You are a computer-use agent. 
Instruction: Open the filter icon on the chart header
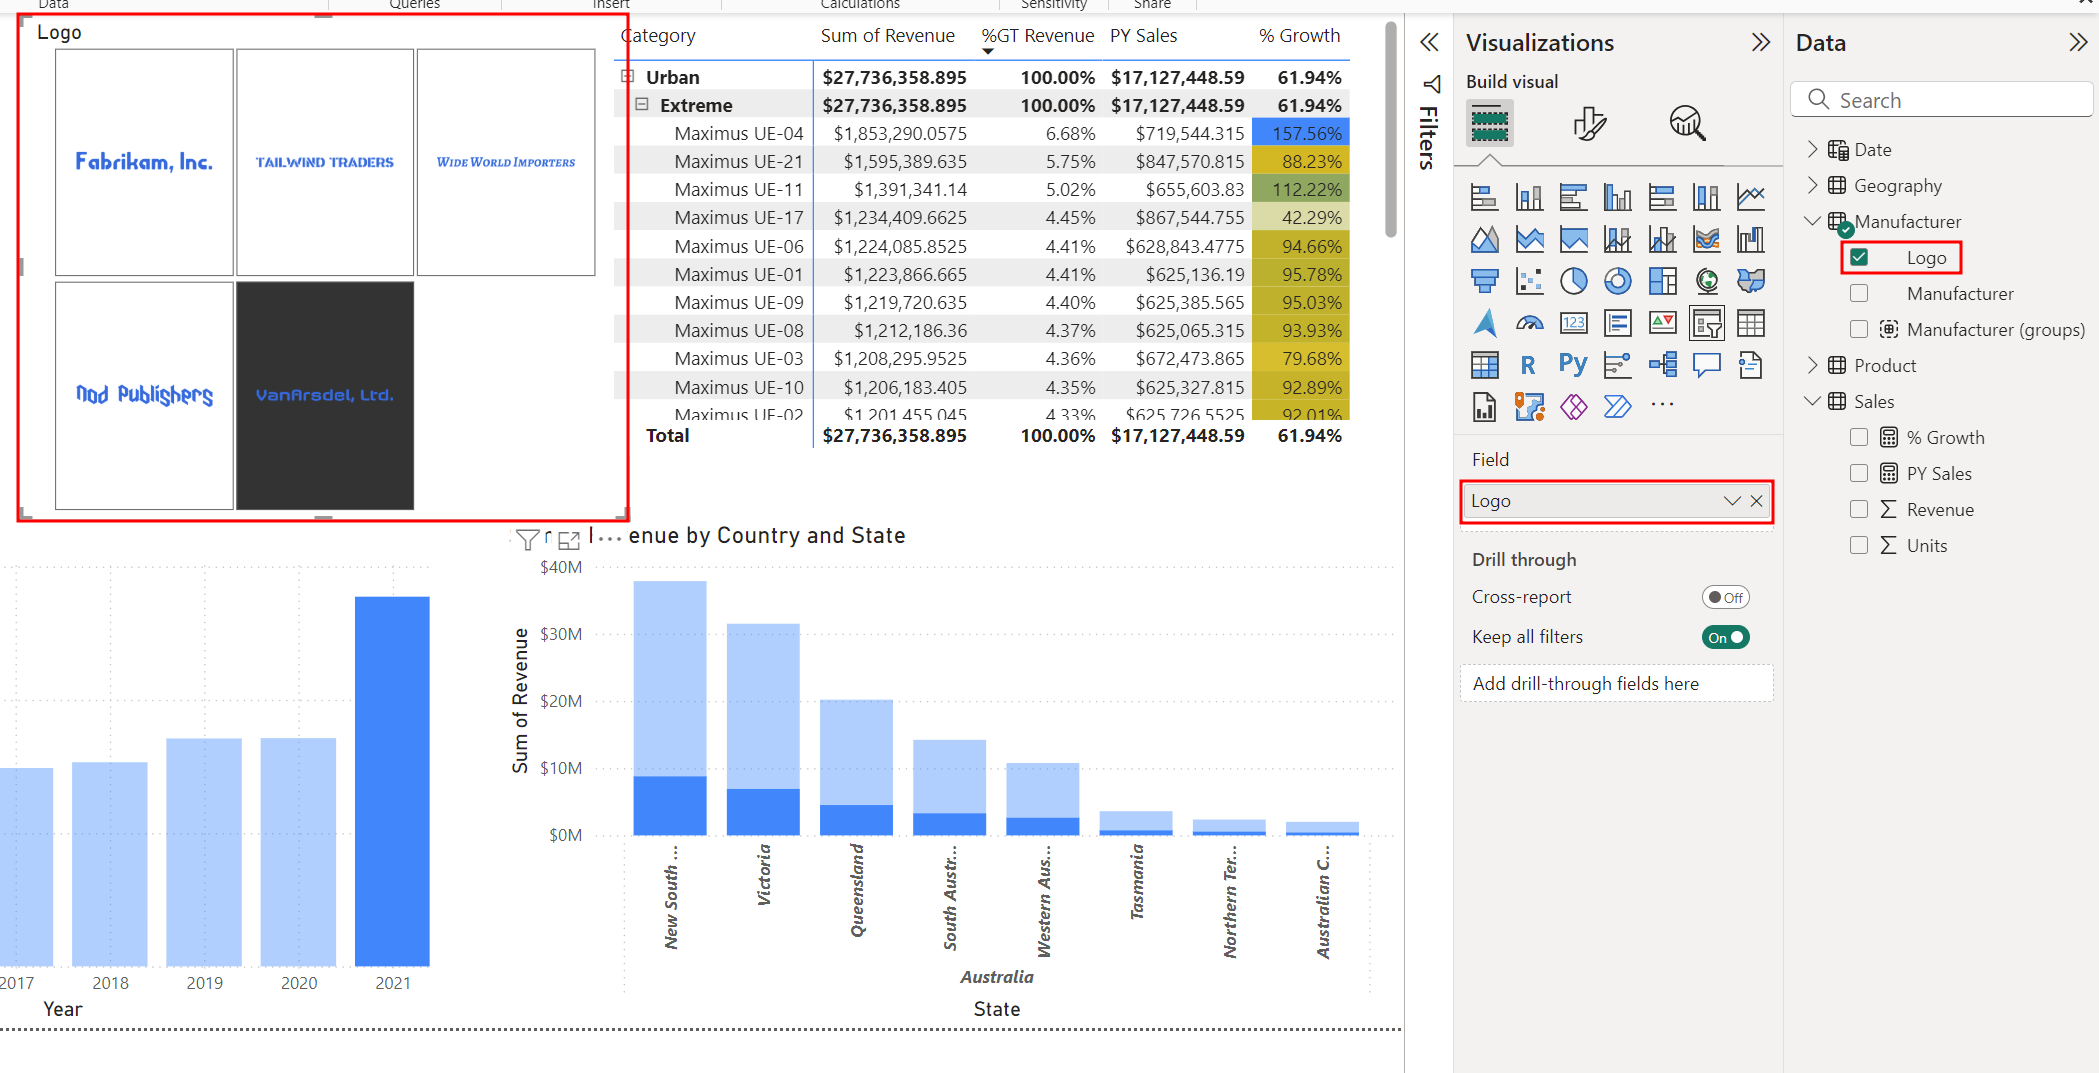(x=527, y=540)
